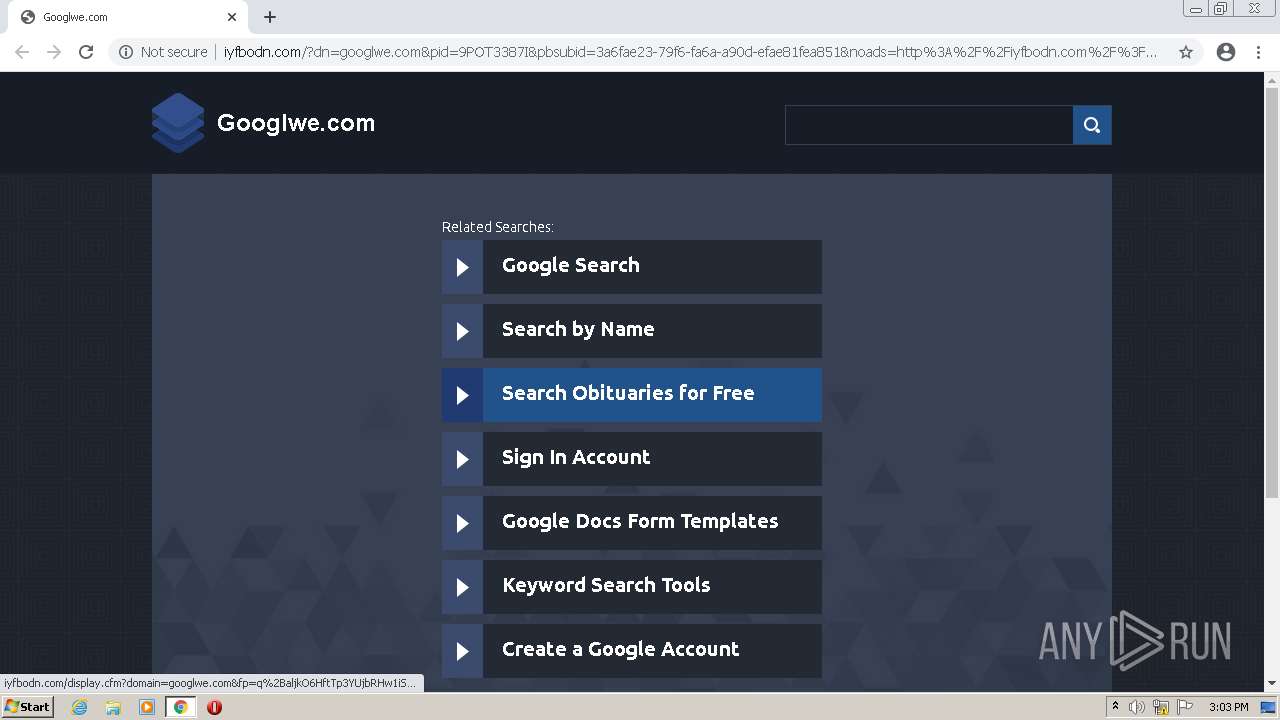
Task: Open Internet Explorer from the taskbar
Action: pos(80,707)
